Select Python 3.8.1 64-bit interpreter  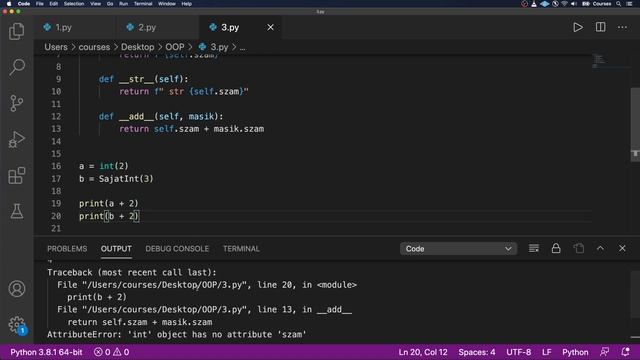click(x=46, y=352)
